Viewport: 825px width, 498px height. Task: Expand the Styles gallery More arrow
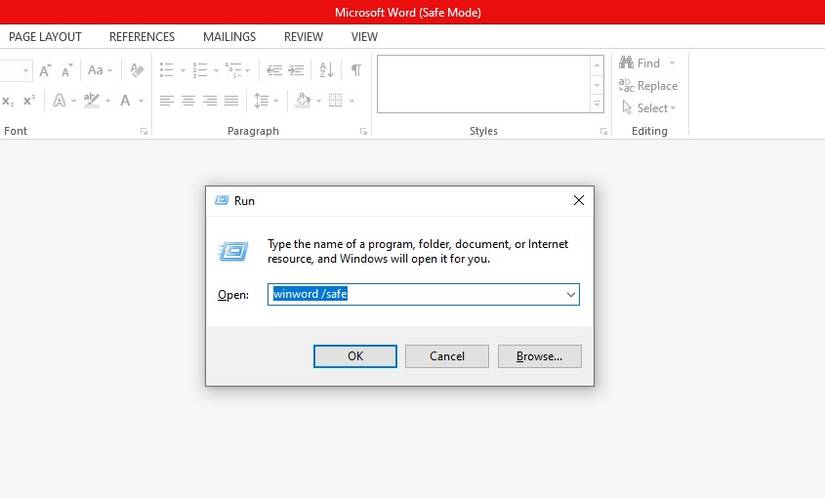coord(597,104)
